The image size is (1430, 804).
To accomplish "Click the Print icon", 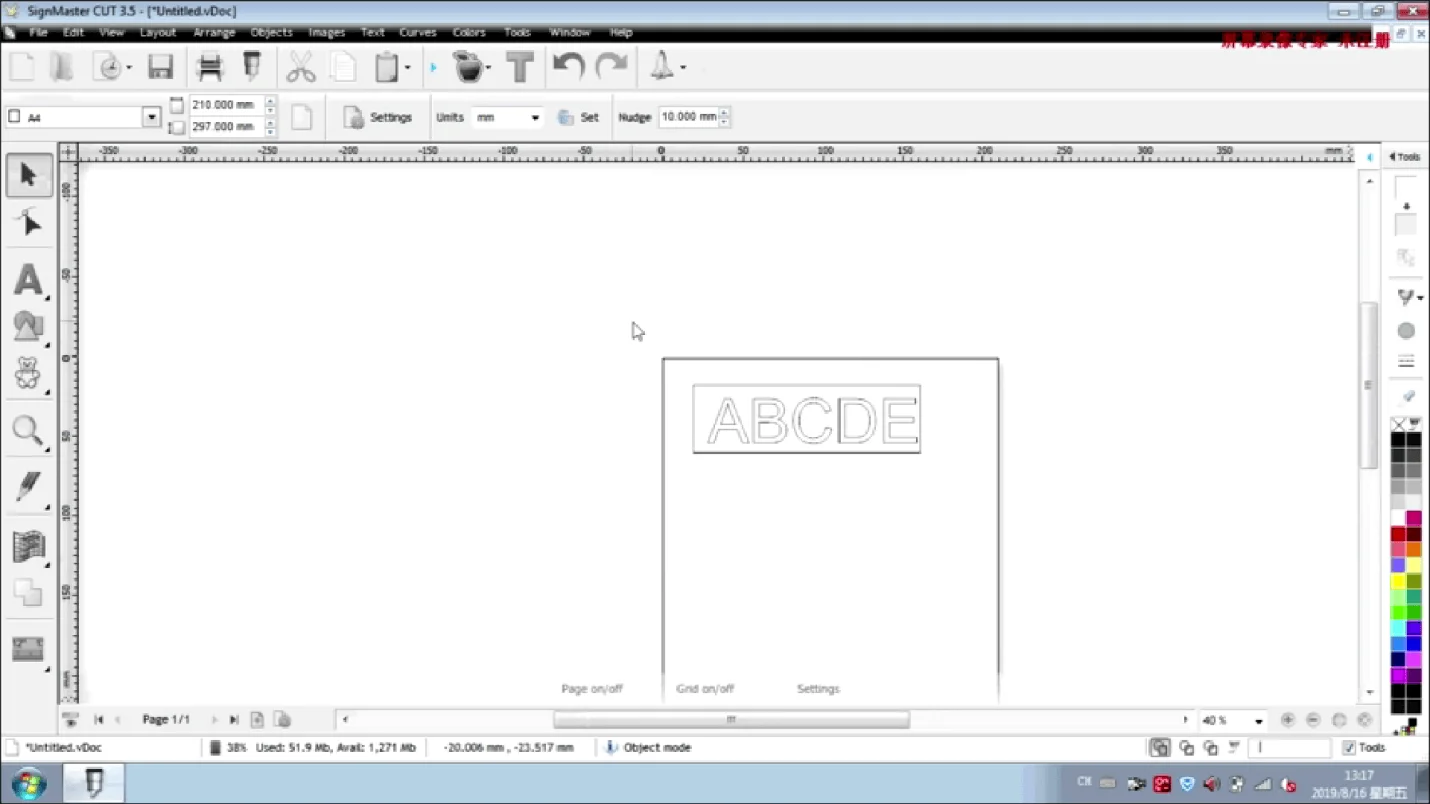I will point(208,66).
